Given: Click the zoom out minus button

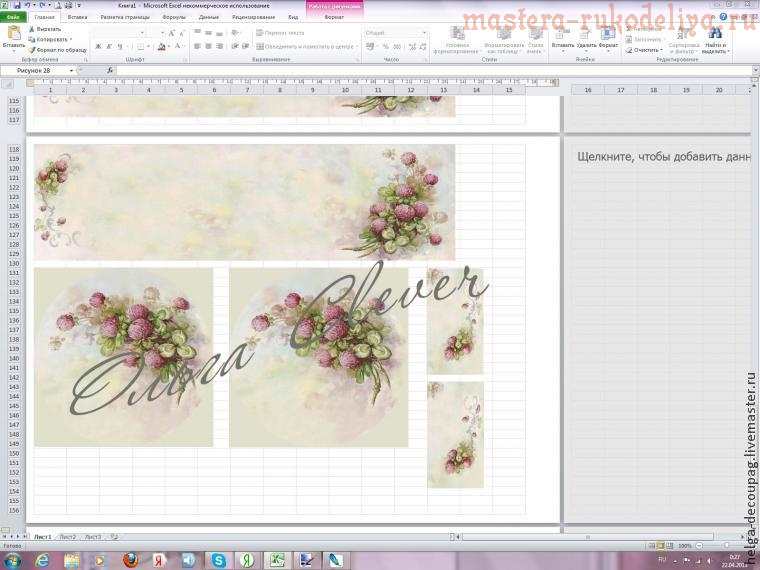Looking at the screenshot, I should point(699,546).
